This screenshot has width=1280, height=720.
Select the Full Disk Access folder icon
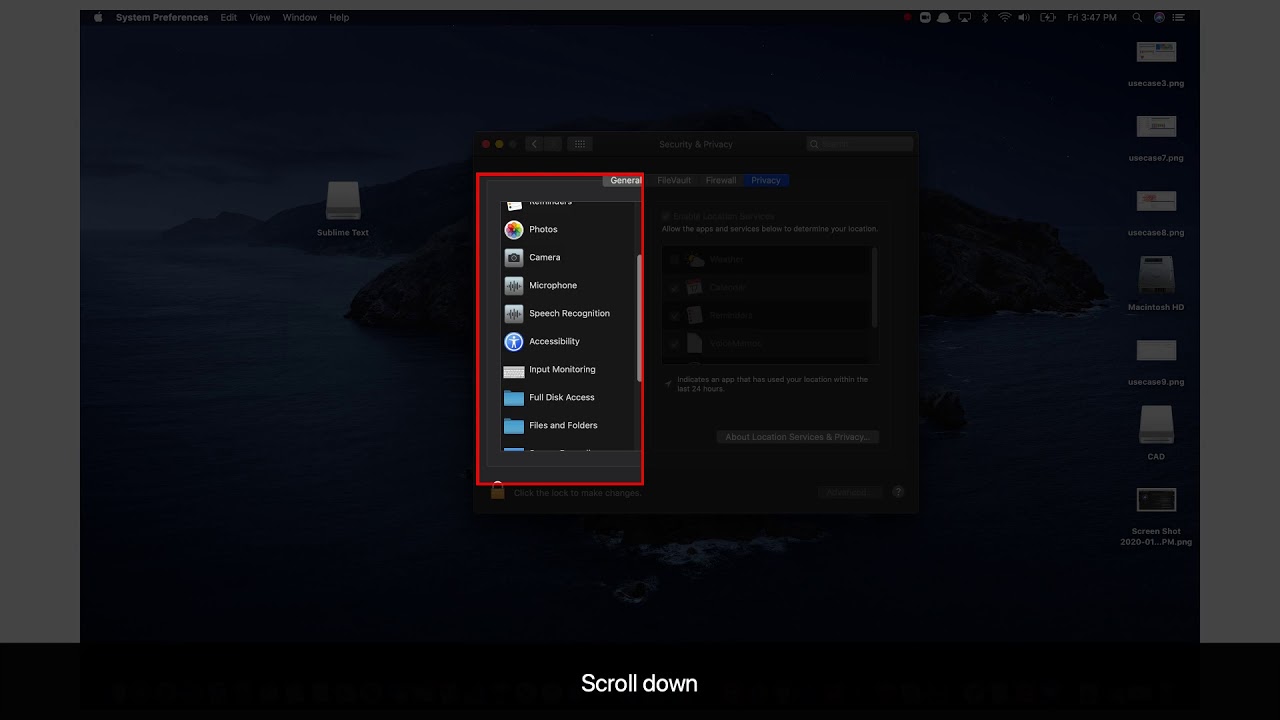pyautogui.click(x=514, y=398)
